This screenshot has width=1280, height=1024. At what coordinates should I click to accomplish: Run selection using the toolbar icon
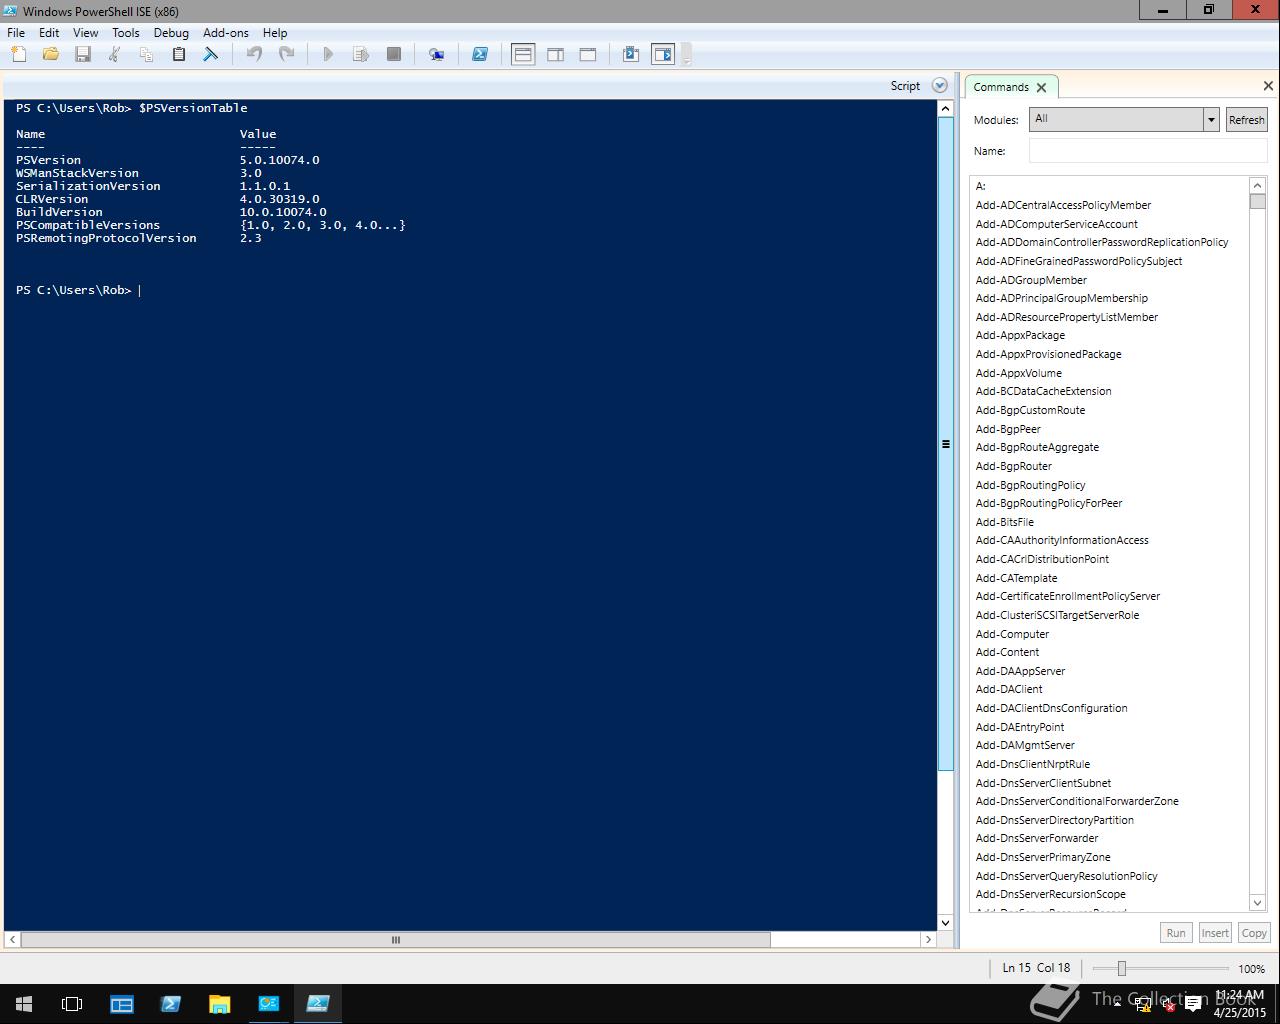click(361, 54)
